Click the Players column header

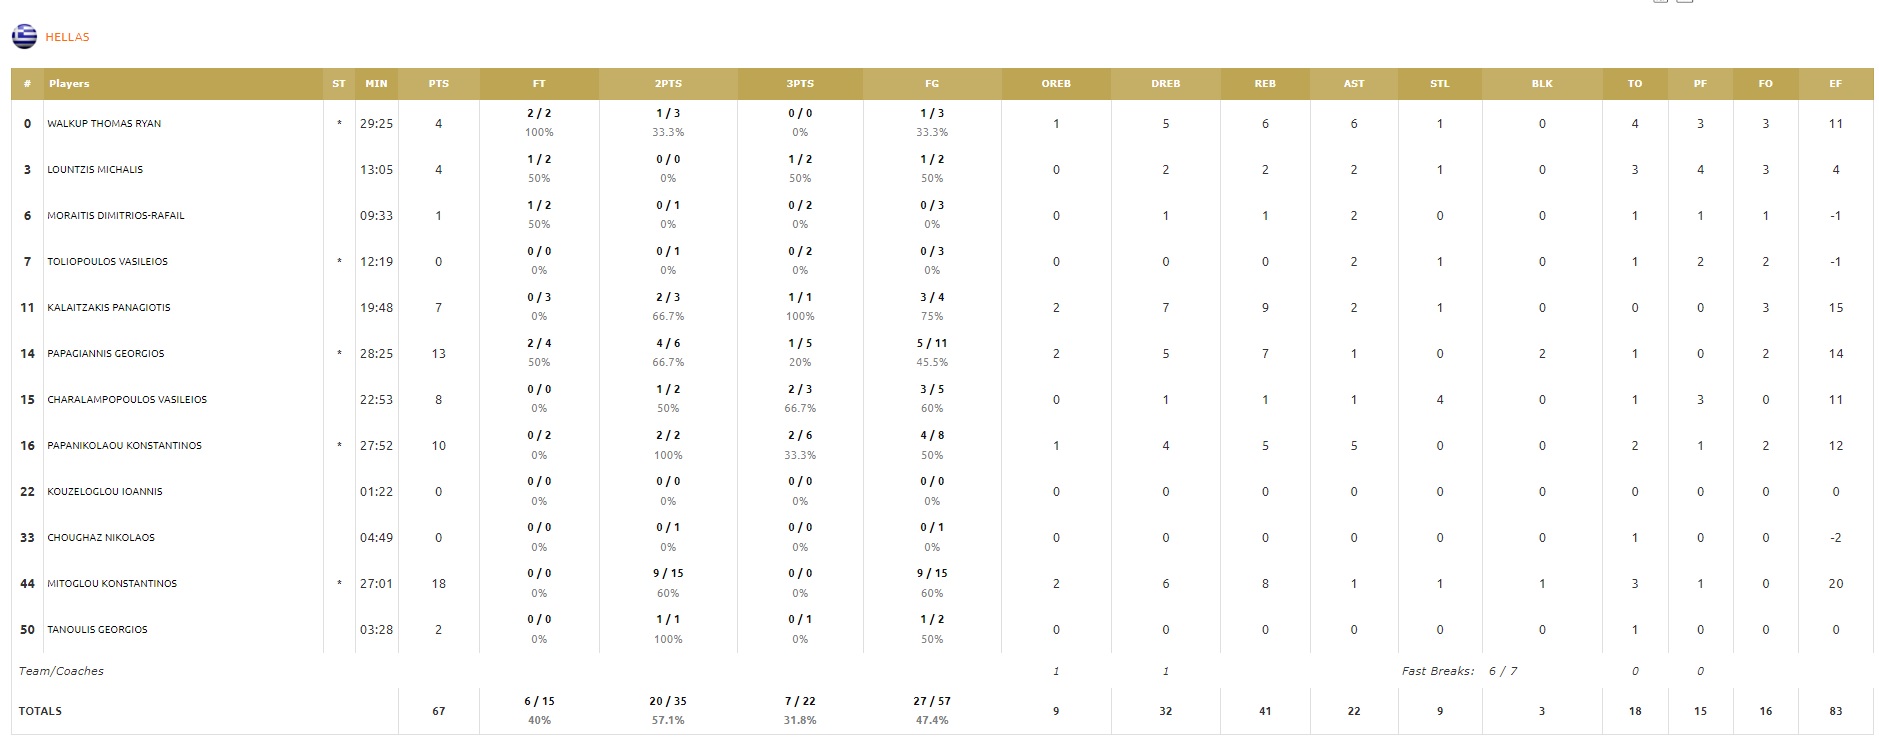point(69,84)
